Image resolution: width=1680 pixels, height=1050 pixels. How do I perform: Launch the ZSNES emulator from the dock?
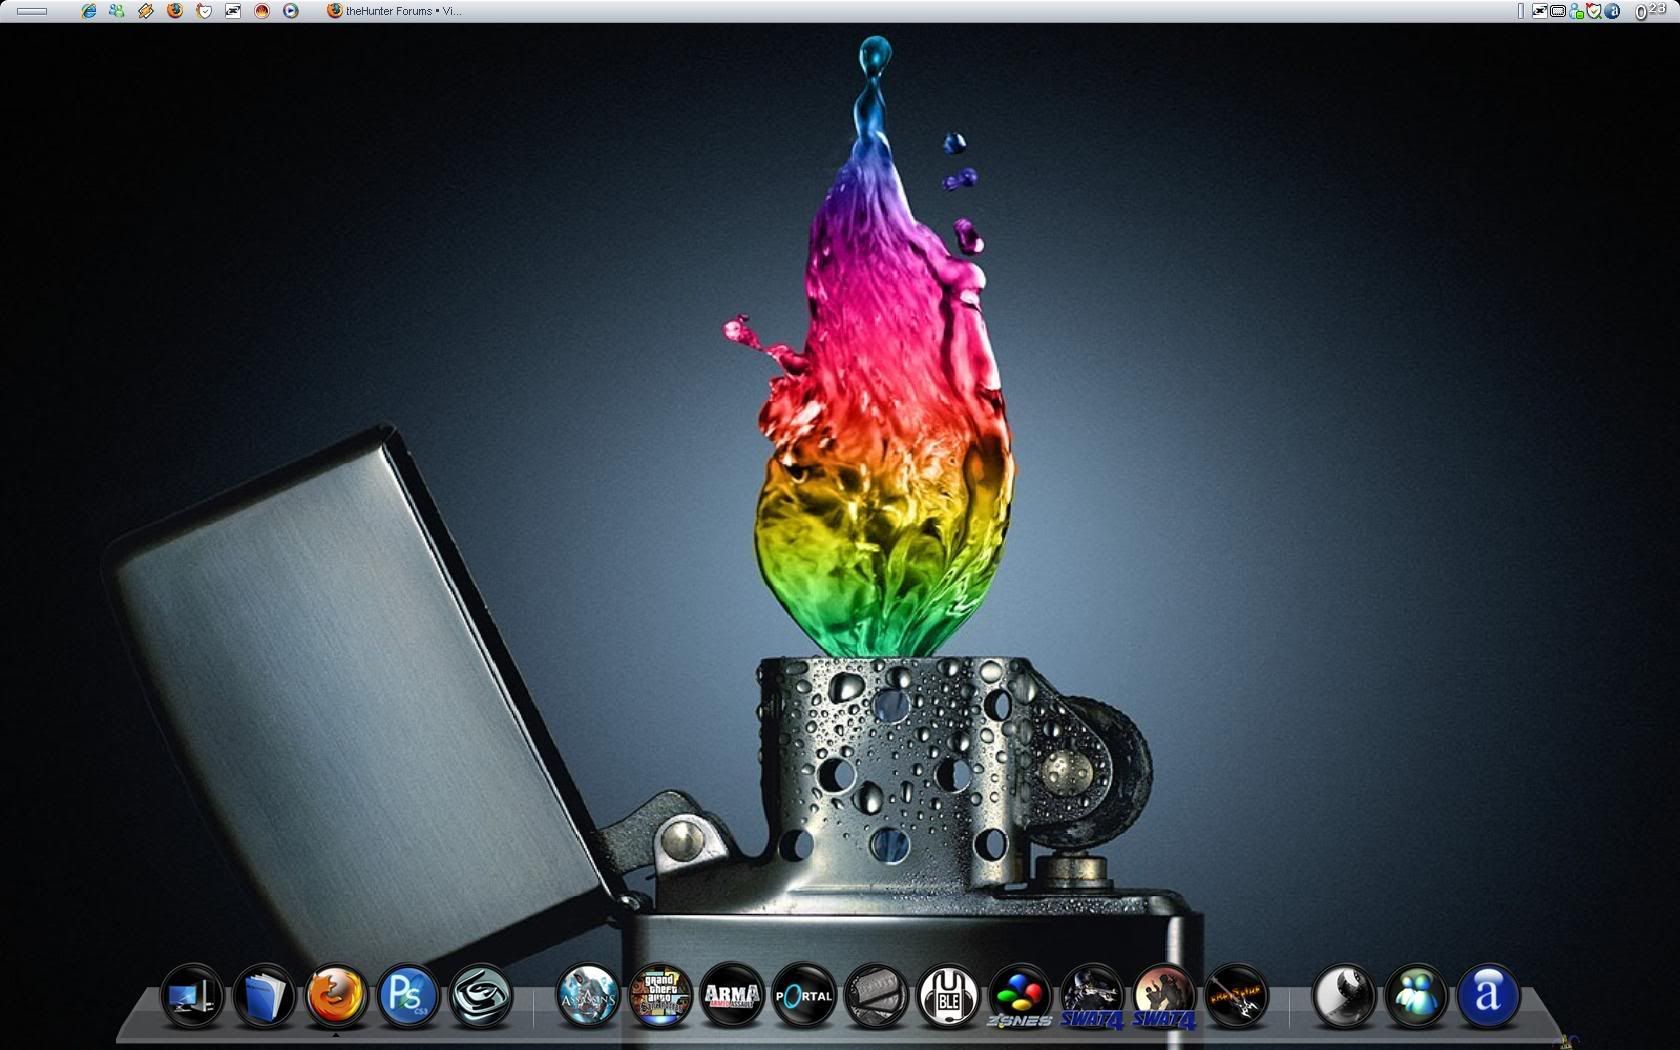[1020, 996]
